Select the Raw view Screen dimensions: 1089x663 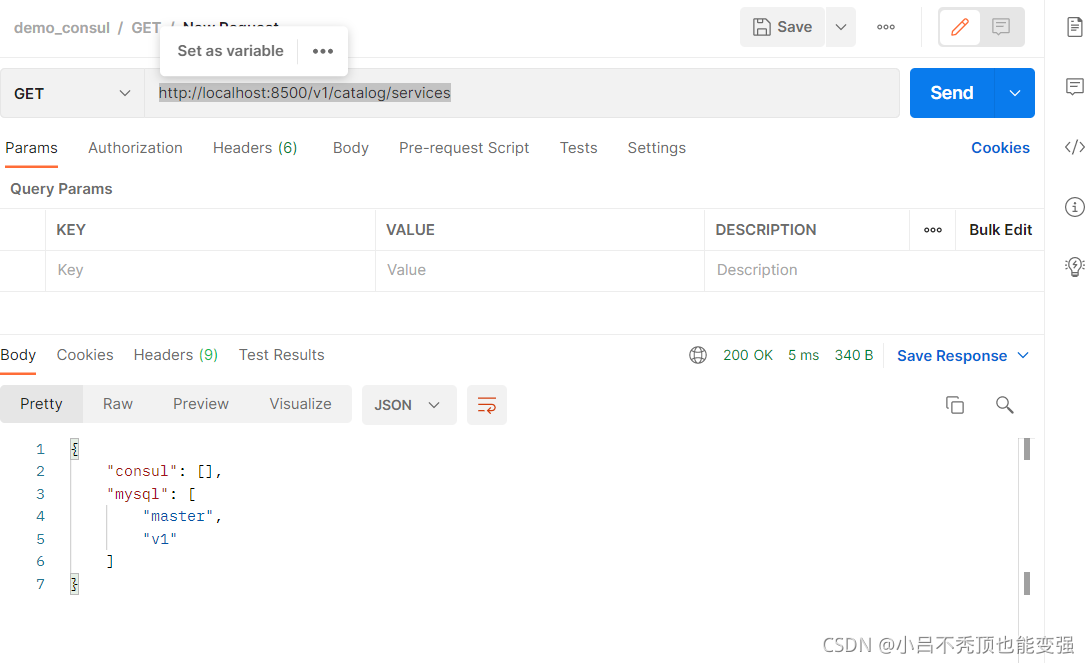[117, 404]
